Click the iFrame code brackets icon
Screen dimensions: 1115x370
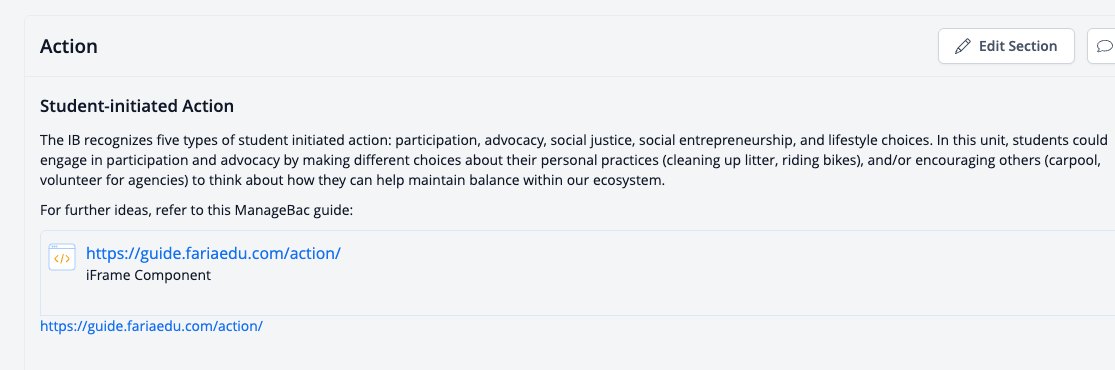click(62, 258)
